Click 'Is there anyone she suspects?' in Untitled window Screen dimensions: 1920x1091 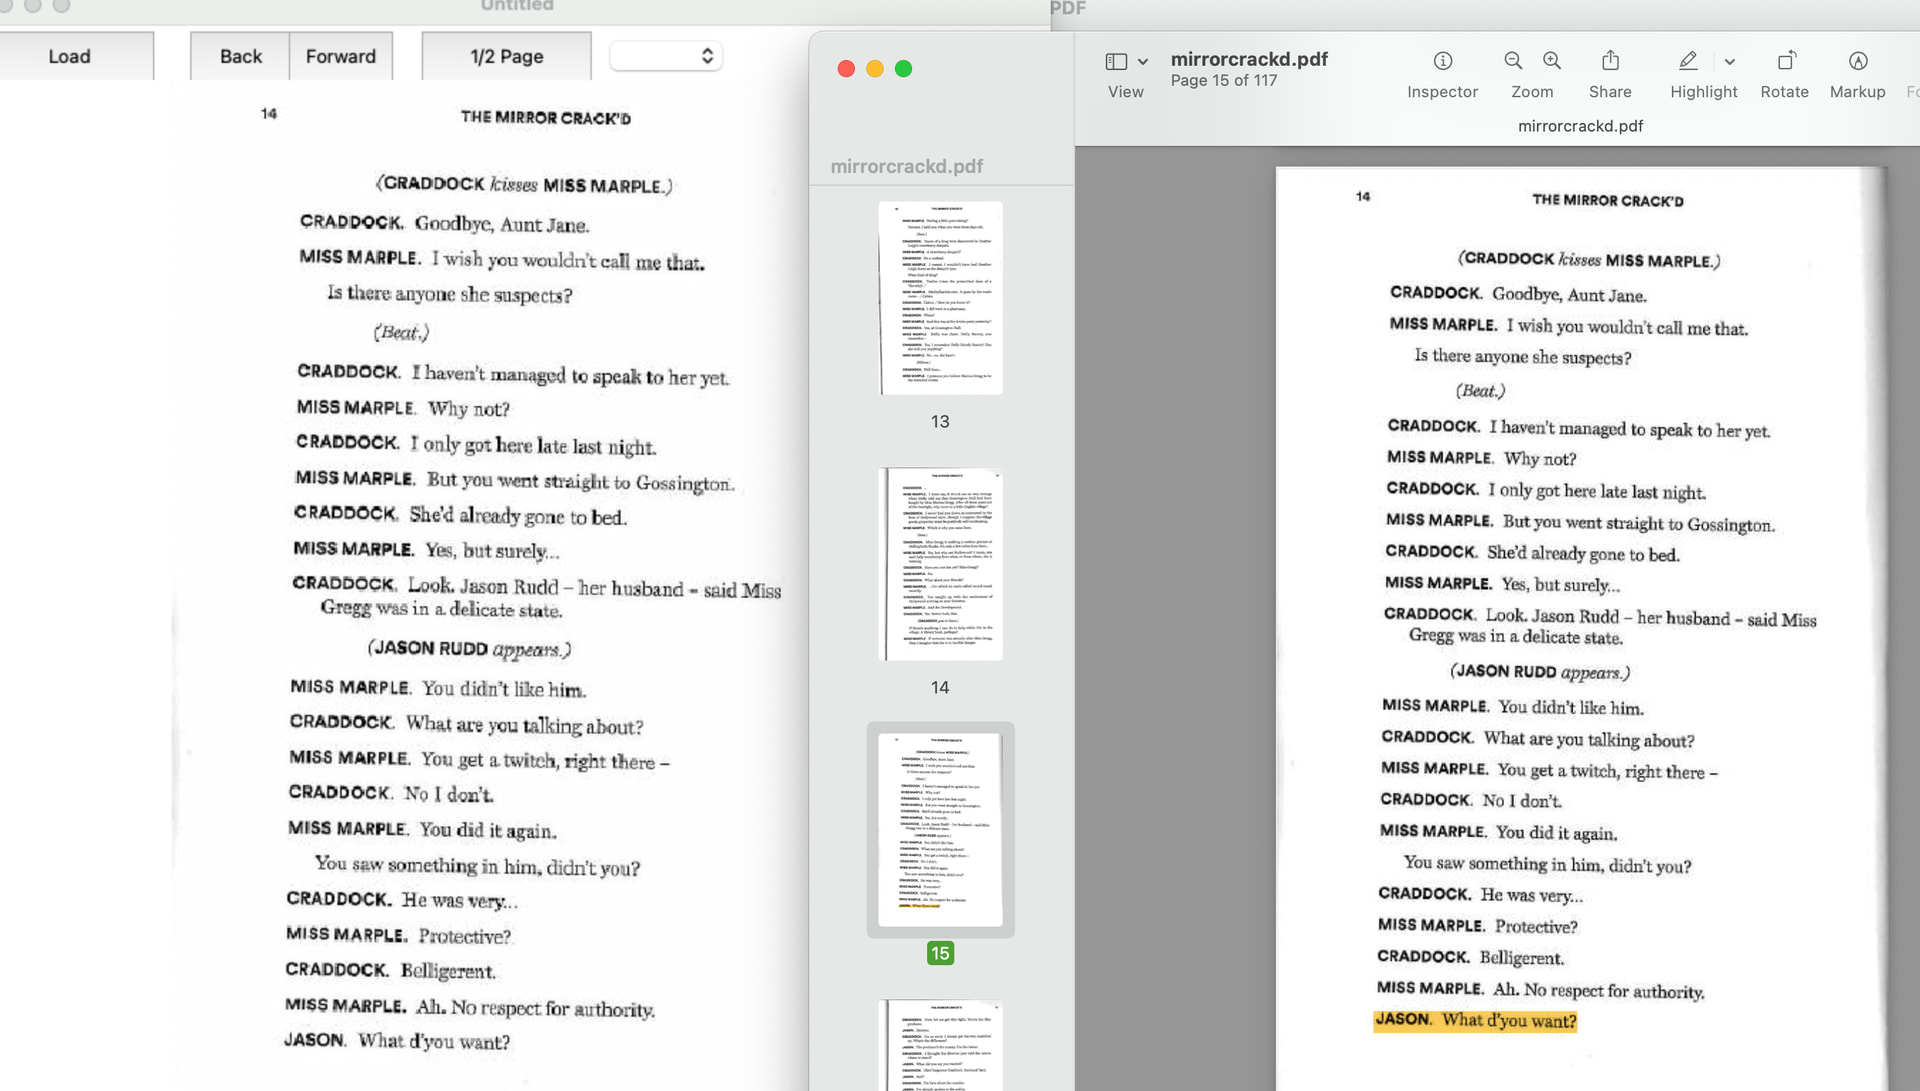tap(450, 294)
